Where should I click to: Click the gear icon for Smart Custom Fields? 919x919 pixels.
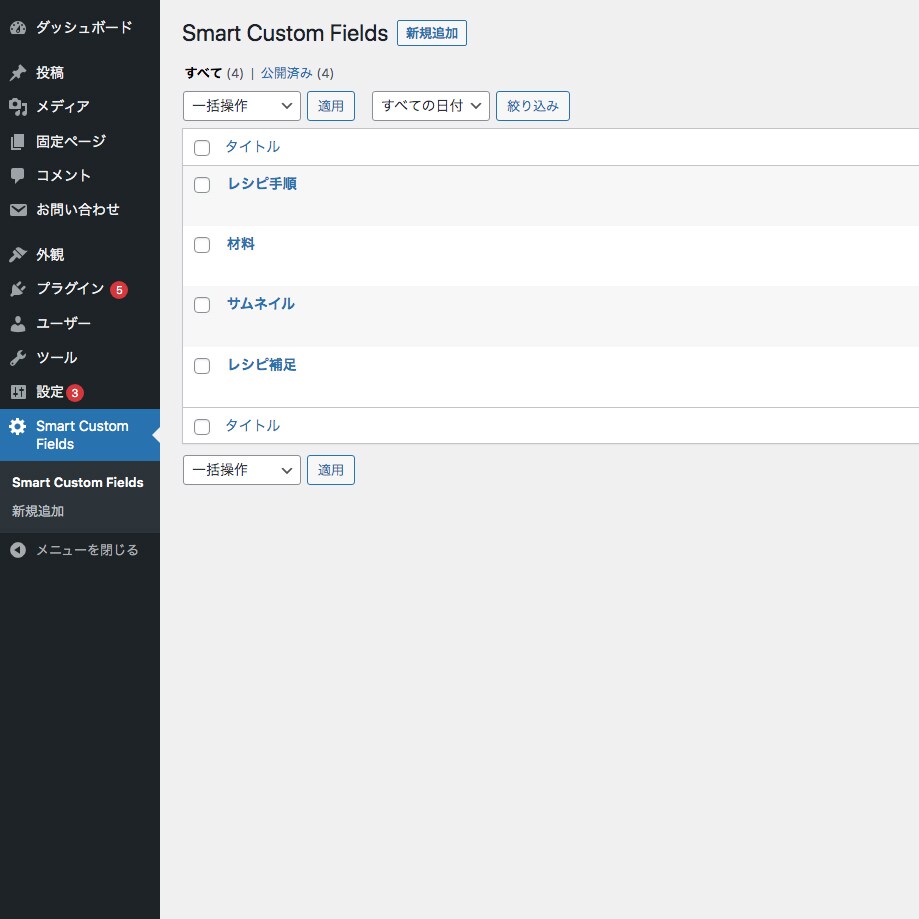18,427
